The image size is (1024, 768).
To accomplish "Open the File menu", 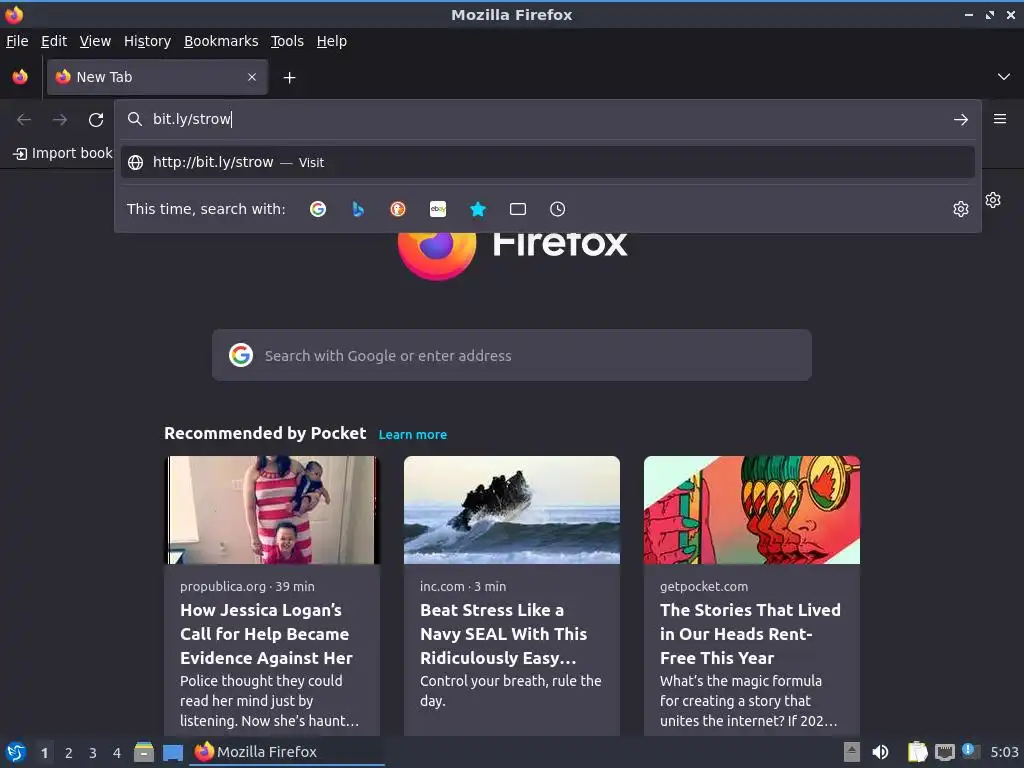I will [17, 41].
